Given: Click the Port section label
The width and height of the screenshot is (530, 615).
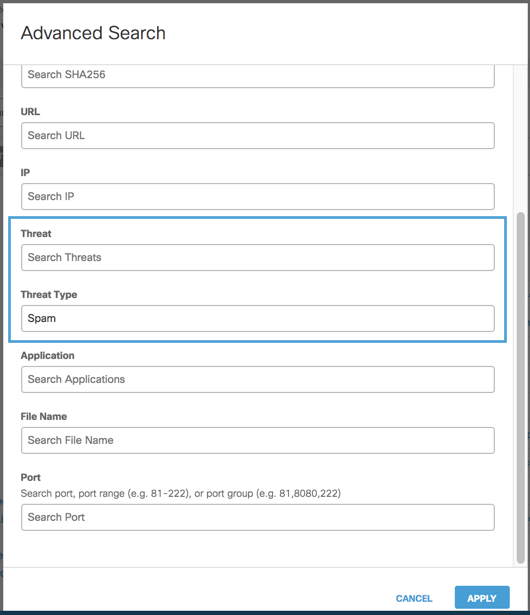Looking at the screenshot, I should 31,478.
